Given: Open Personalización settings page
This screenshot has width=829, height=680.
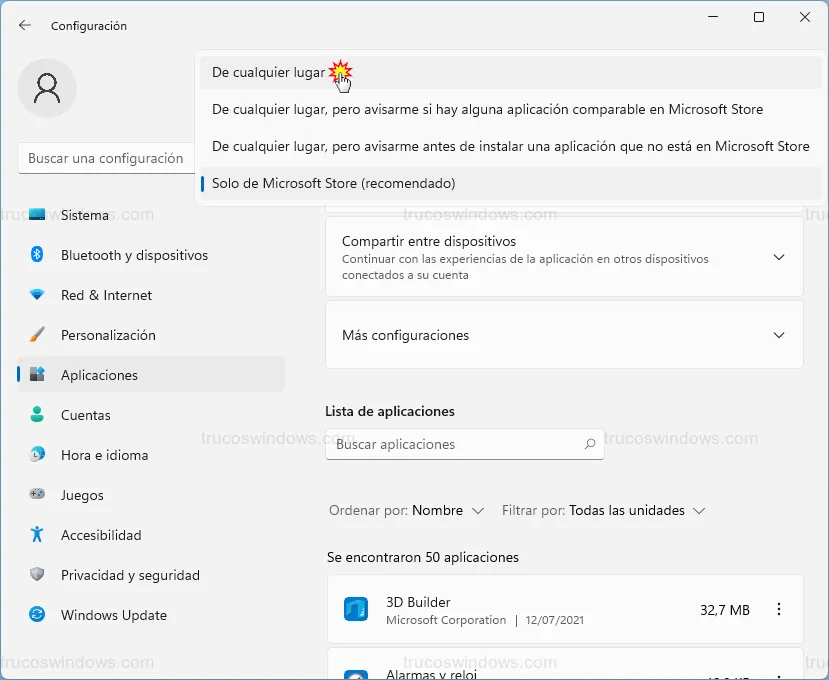Looking at the screenshot, I should tap(108, 335).
